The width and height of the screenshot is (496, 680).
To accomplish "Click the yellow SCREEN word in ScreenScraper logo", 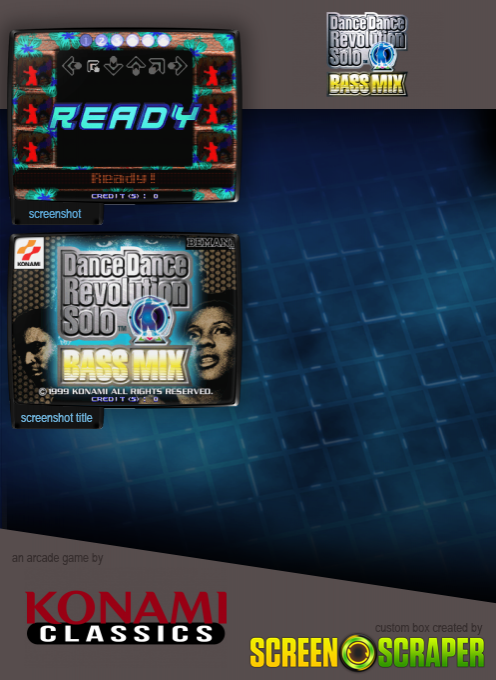I will click(294, 653).
